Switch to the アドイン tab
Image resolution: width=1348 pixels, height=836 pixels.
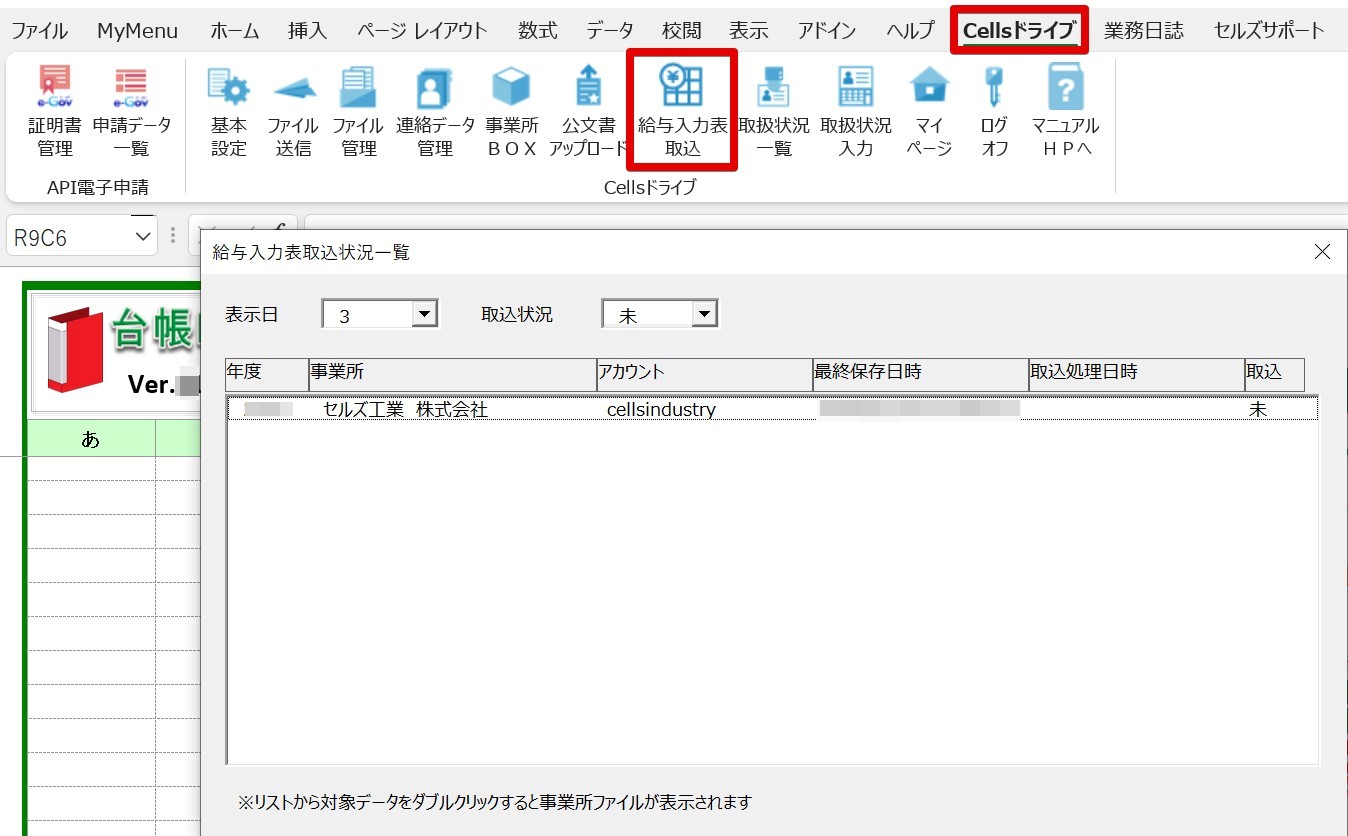click(827, 31)
